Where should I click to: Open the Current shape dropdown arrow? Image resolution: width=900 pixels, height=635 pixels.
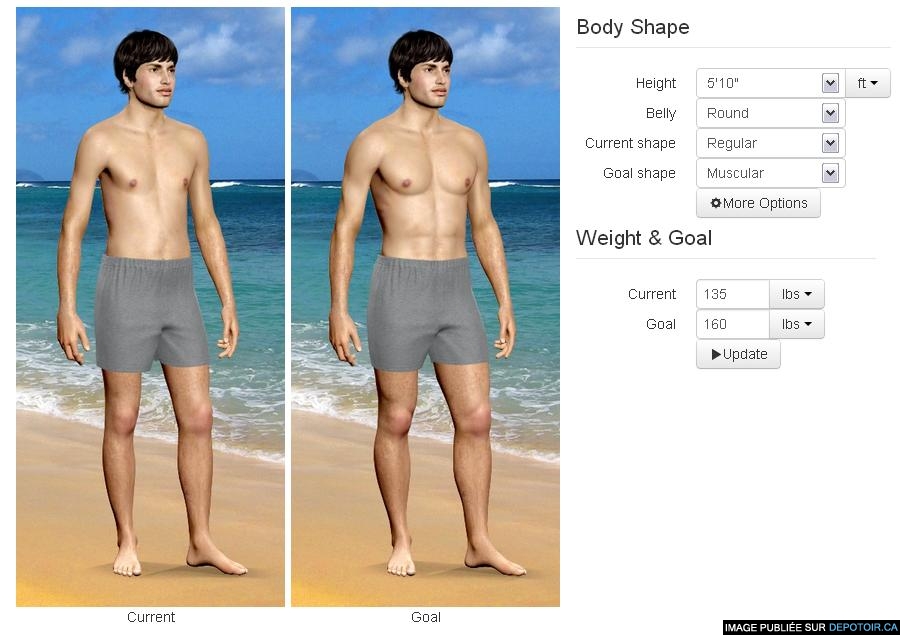tap(830, 143)
